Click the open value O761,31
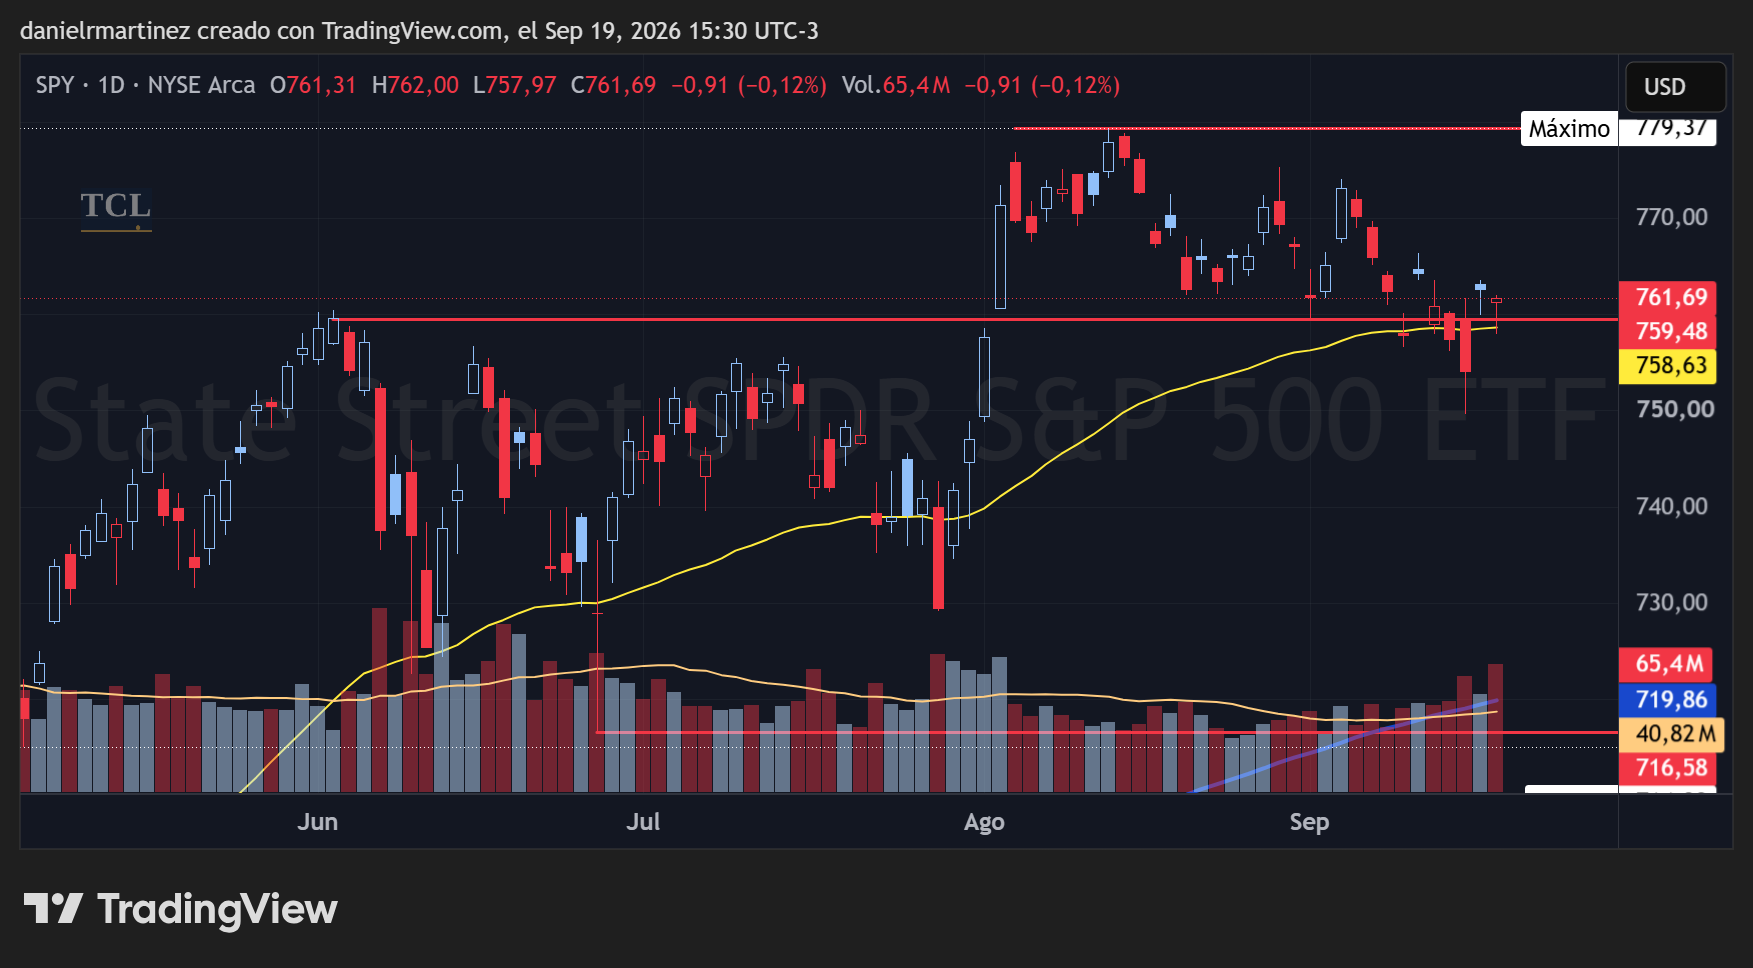This screenshot has width=1753, height=968. [313, 85]
